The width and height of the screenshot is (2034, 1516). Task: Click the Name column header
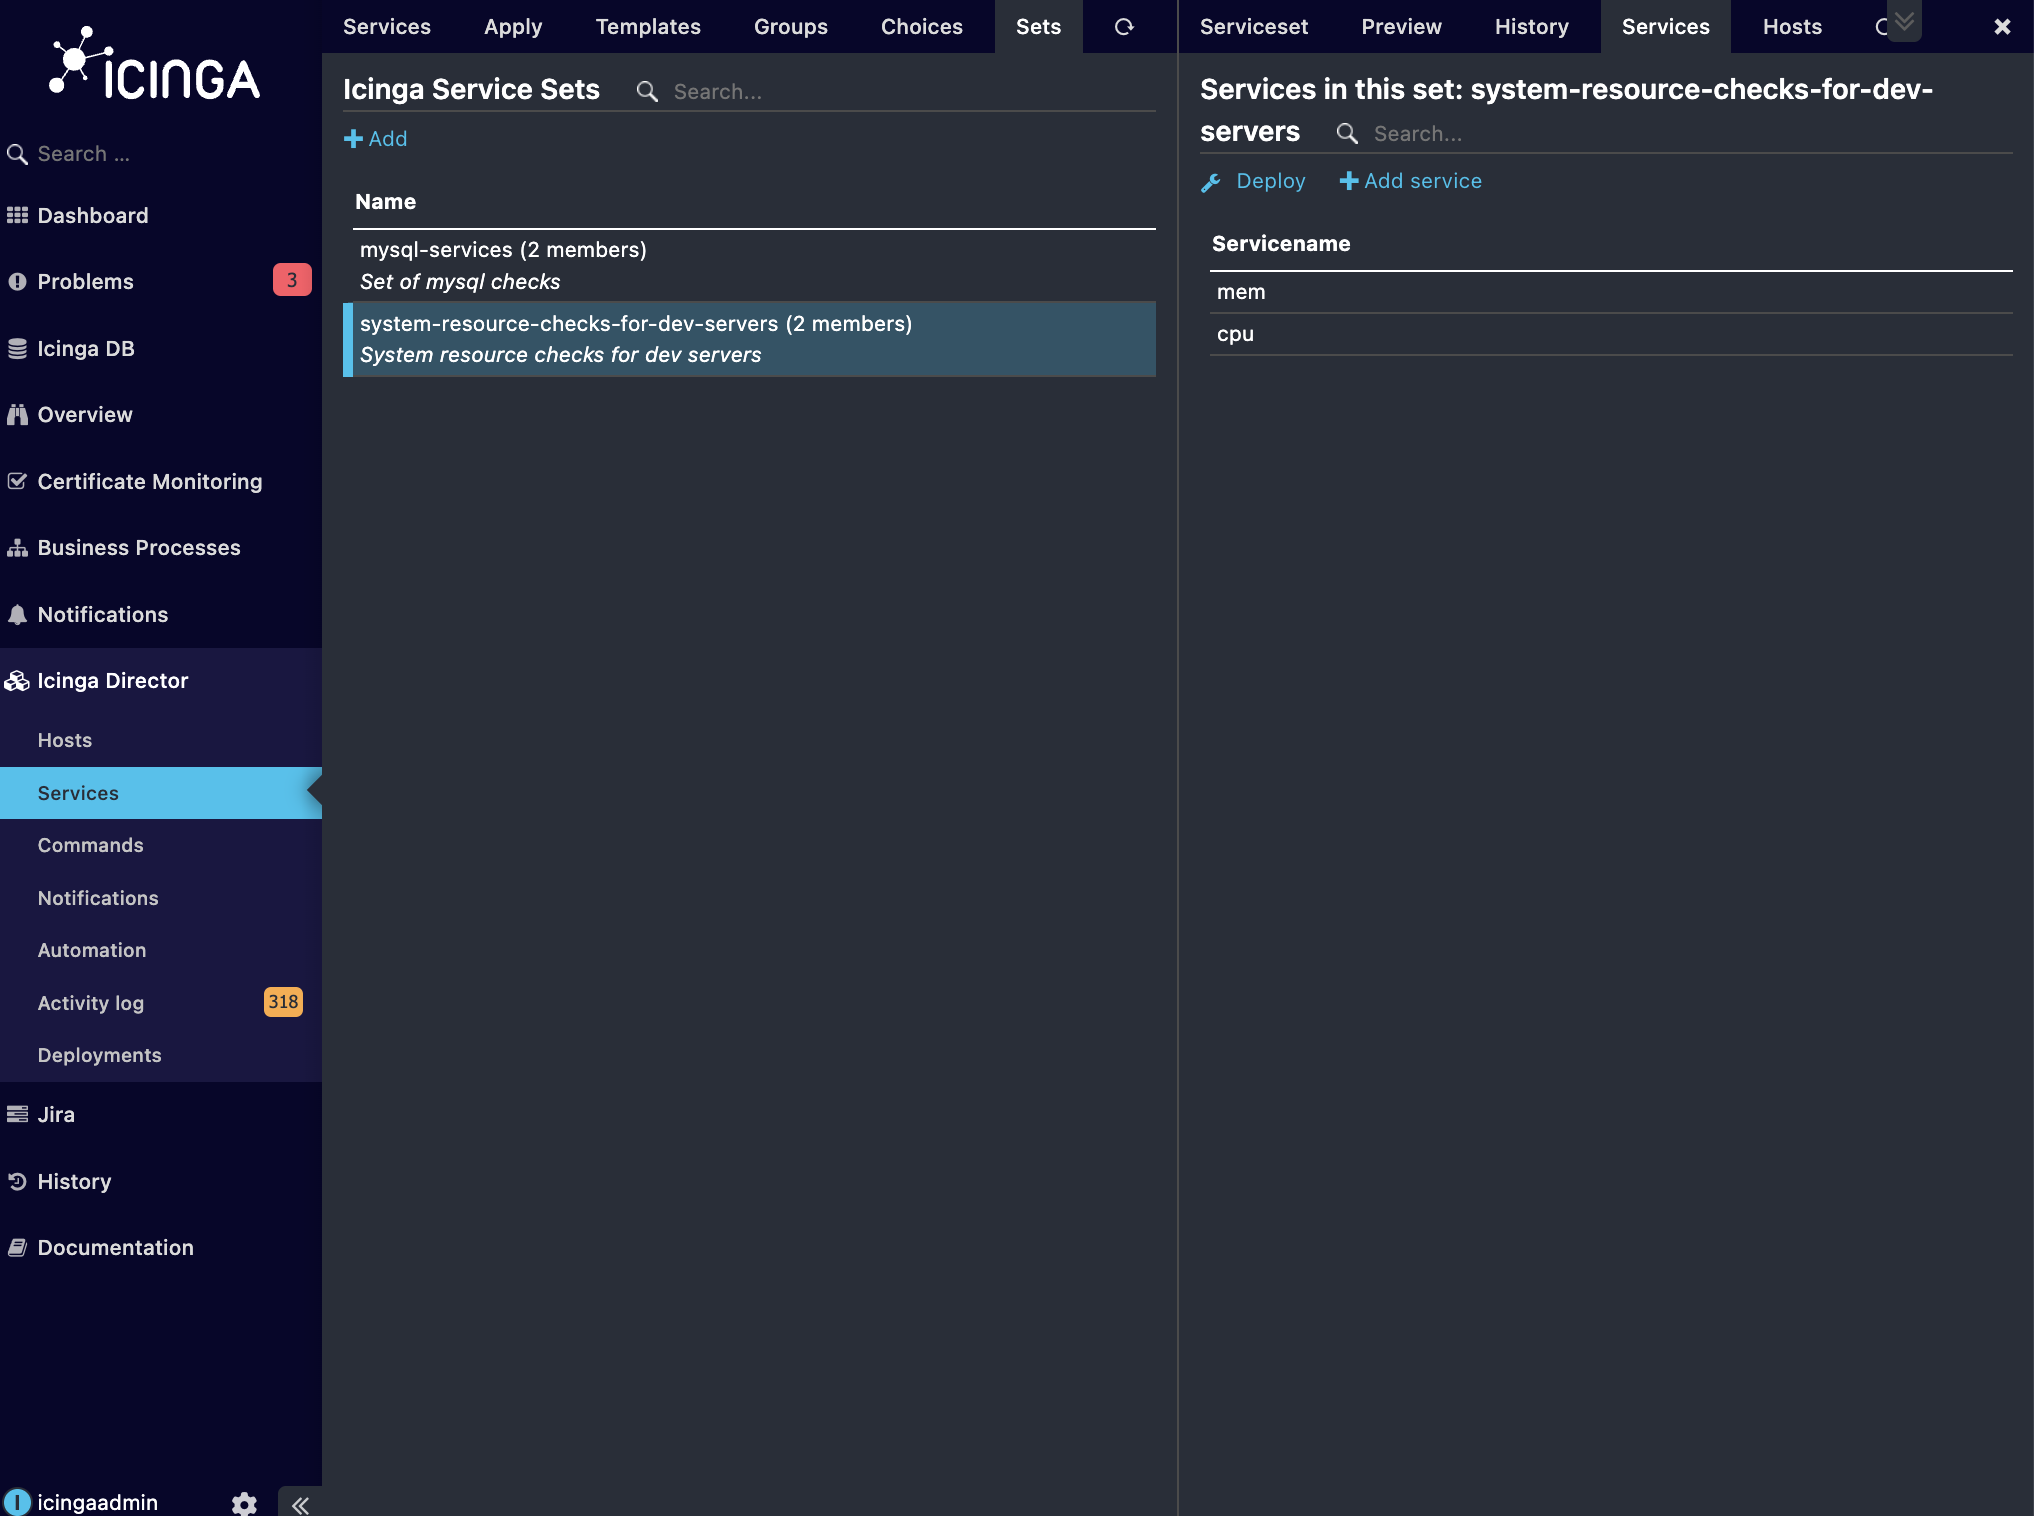pos(385,202)
